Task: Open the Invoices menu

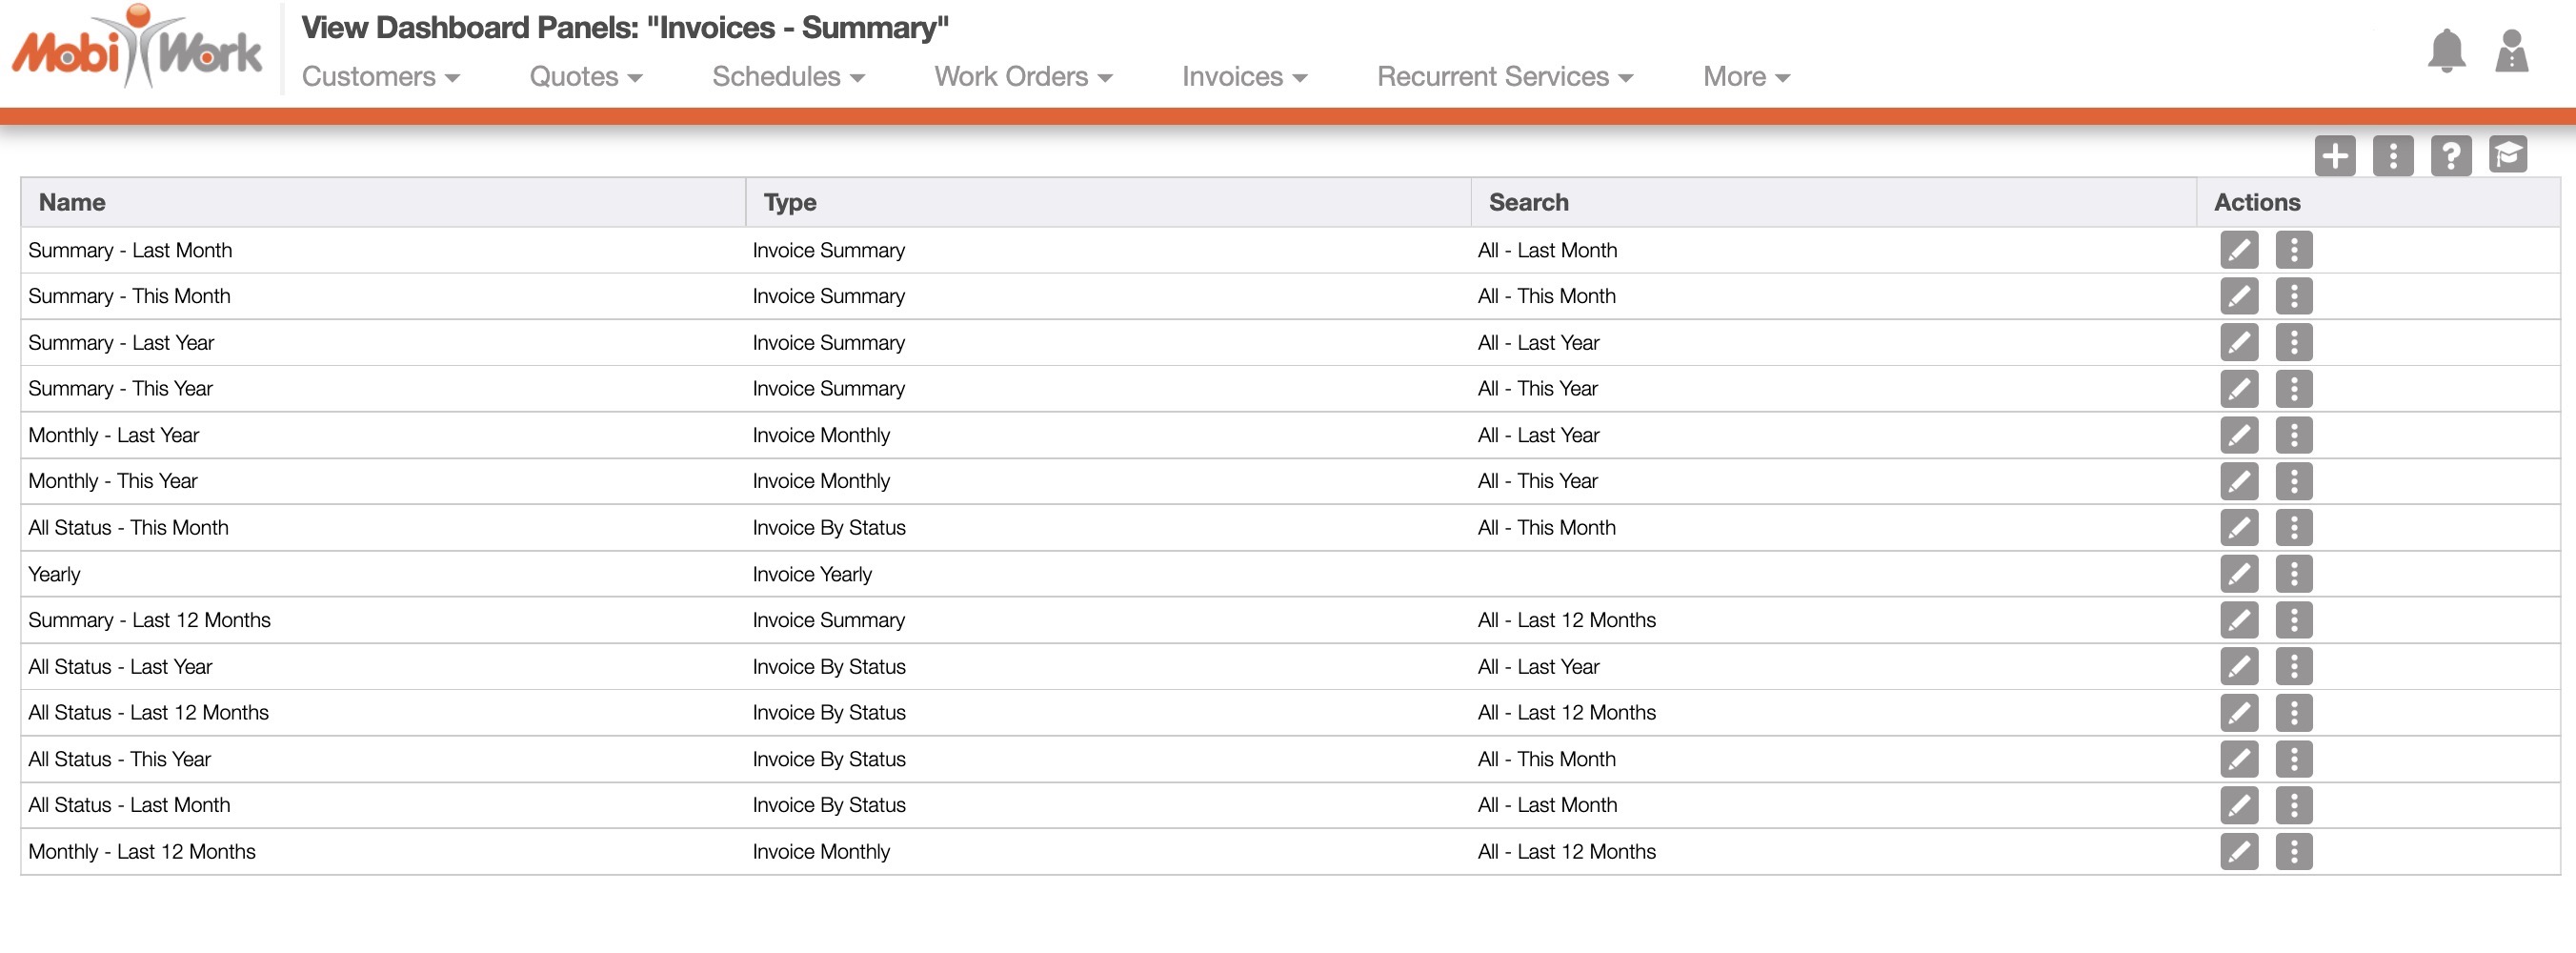Action: tap(1243, 77)
